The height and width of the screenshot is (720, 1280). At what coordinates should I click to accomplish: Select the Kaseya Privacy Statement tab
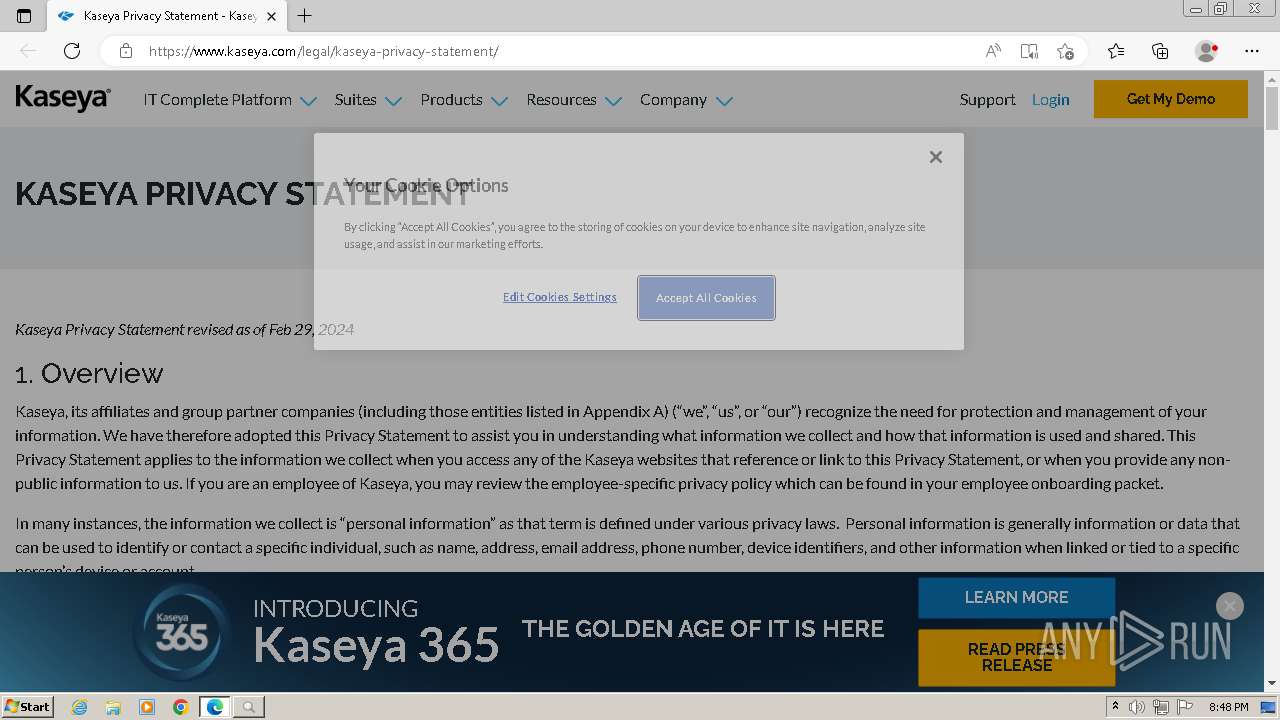click(x=165, y=16)
